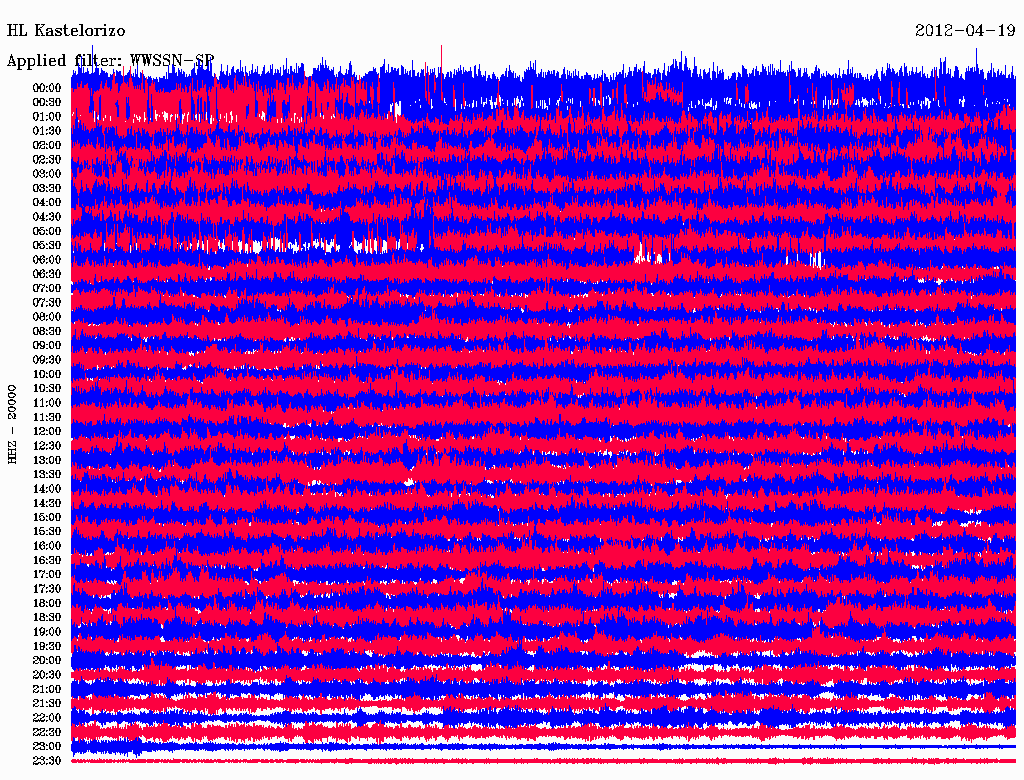Image resolution: width=1024 pixels, height=780 pixels.
Task: Select the 06:00 row label
Action: [47, 260]
